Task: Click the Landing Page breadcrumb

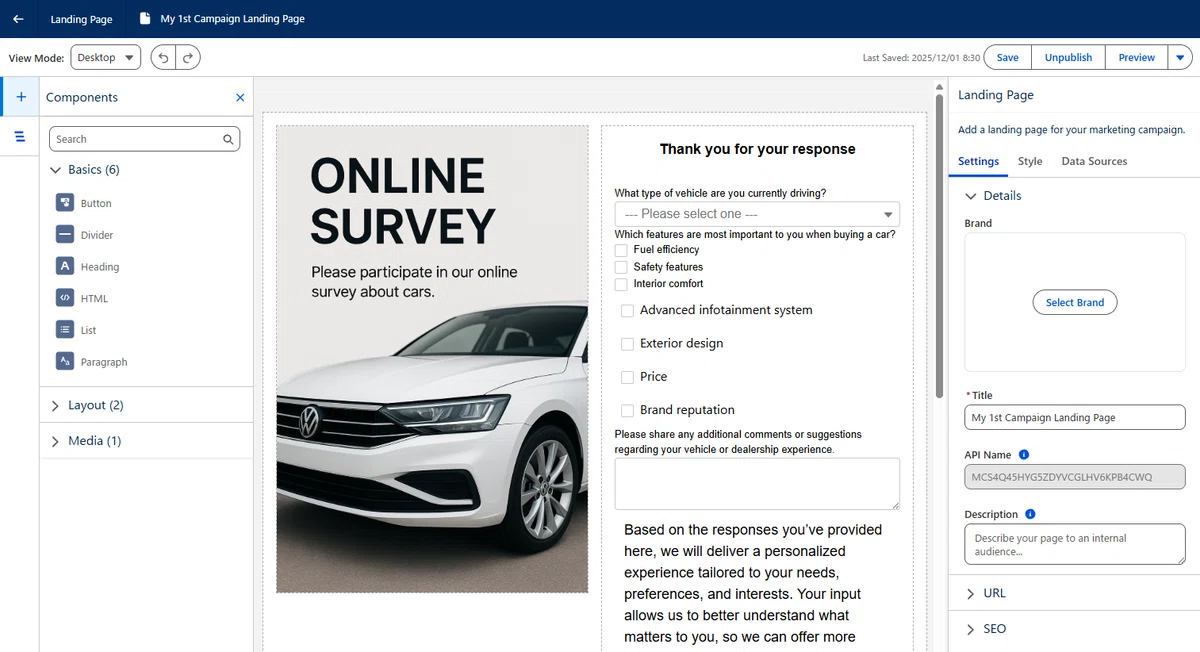Action: pos(81,19)
